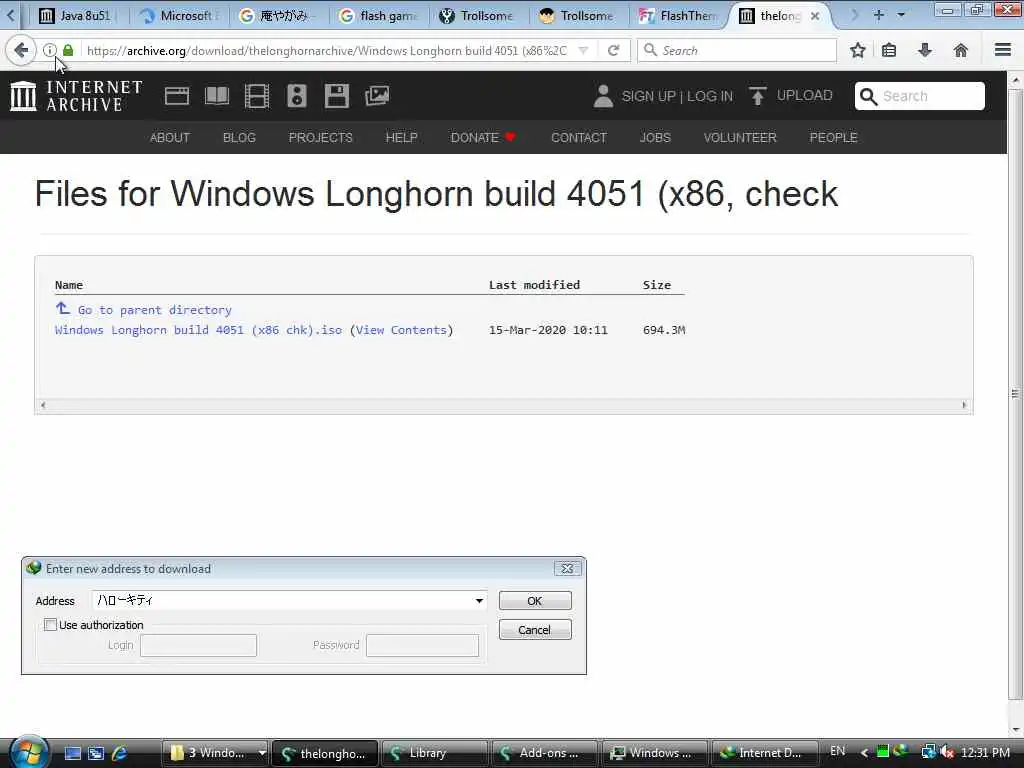
Task: Click the SIGN UP link
Action: (x=648, y=96)
